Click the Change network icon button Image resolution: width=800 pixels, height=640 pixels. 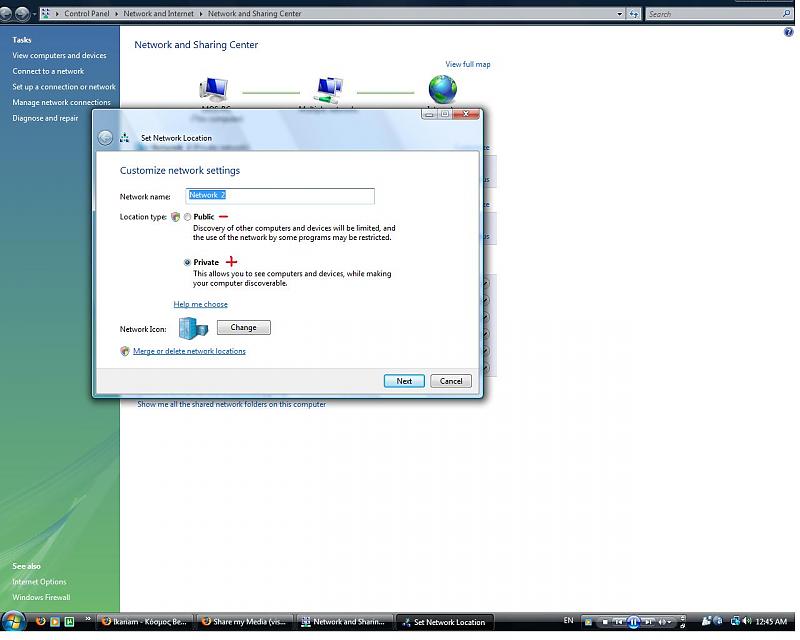coord(243,328)
